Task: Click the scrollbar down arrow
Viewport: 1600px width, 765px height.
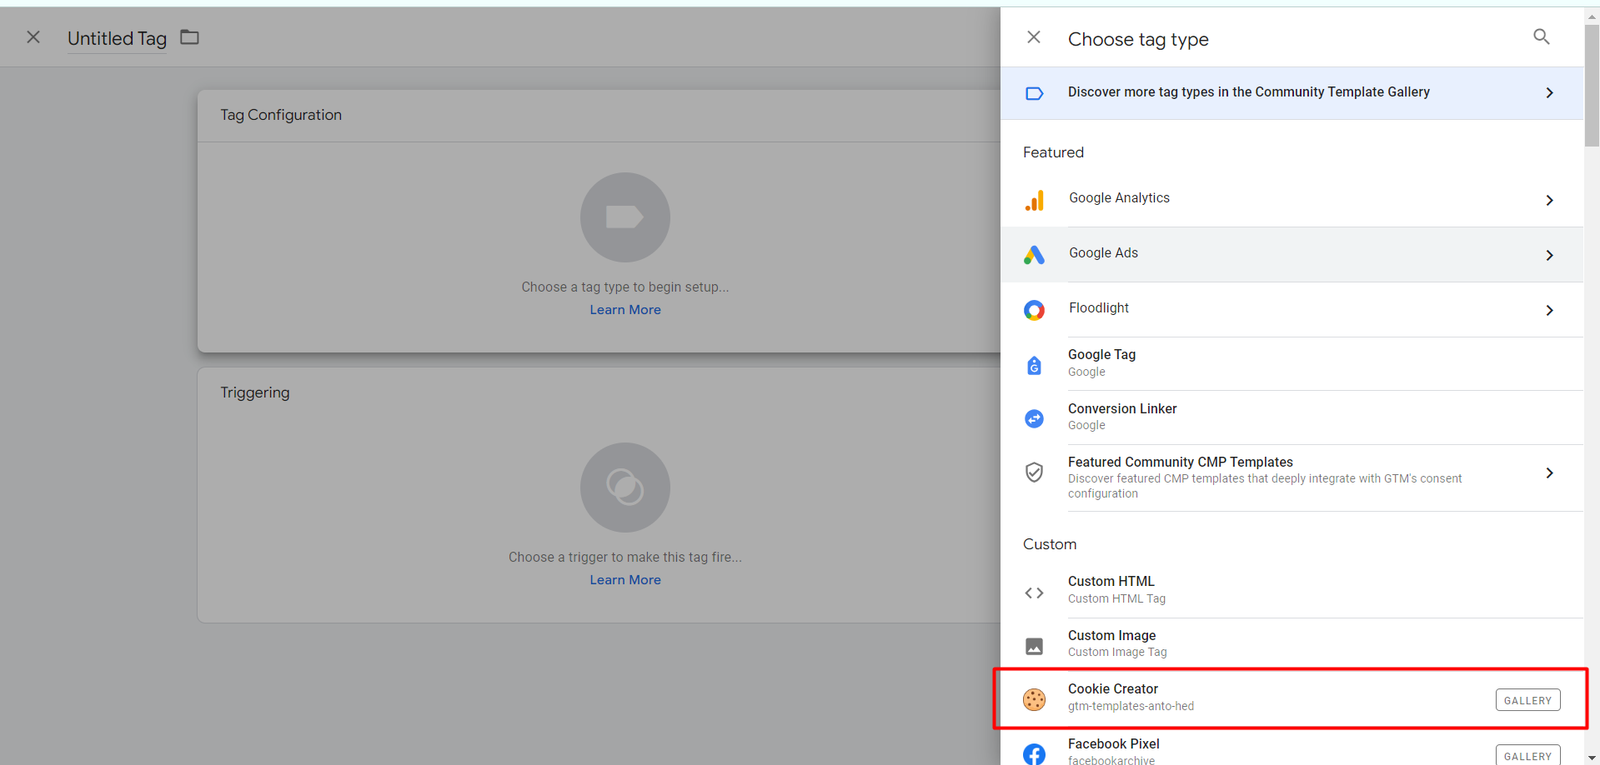Action: point(1592,758)
